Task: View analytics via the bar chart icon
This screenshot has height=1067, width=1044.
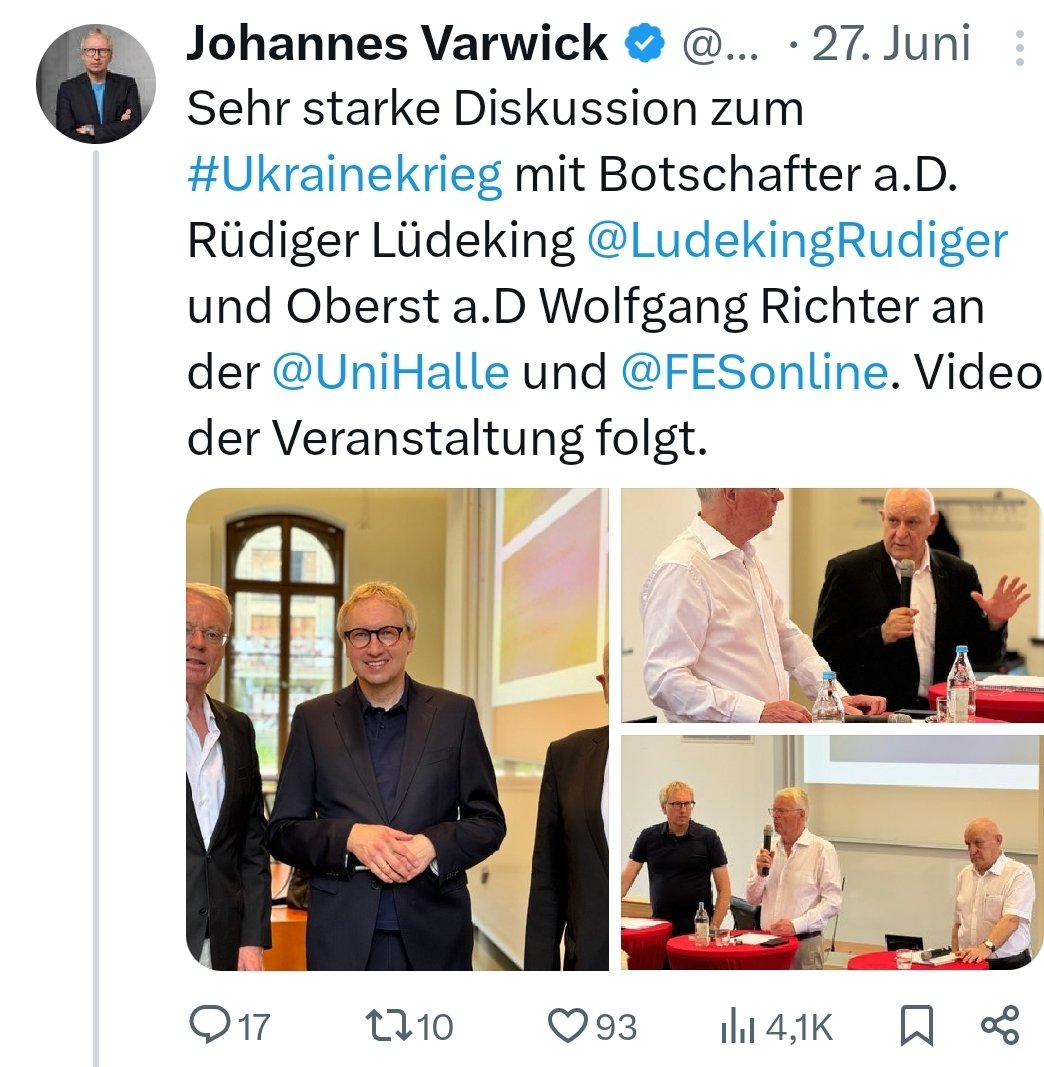Action: 738,1027
